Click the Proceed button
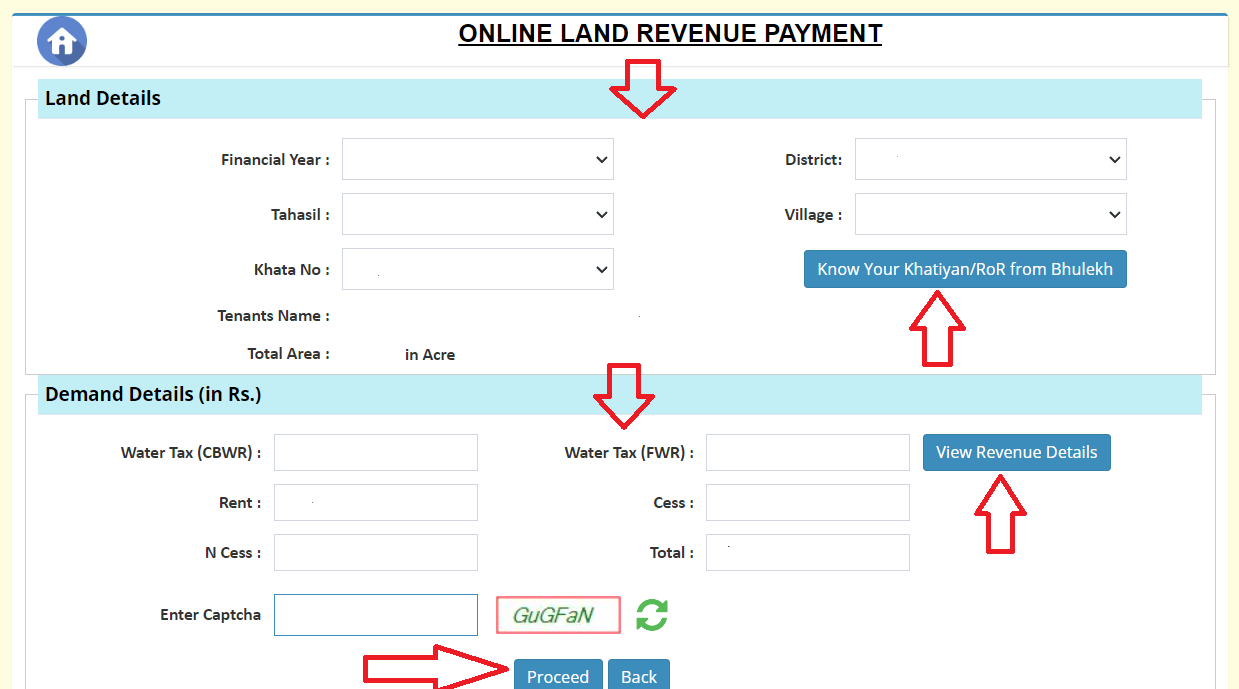Image resolution: width=1239 pixels, height=689 pixels. (558, 676)
